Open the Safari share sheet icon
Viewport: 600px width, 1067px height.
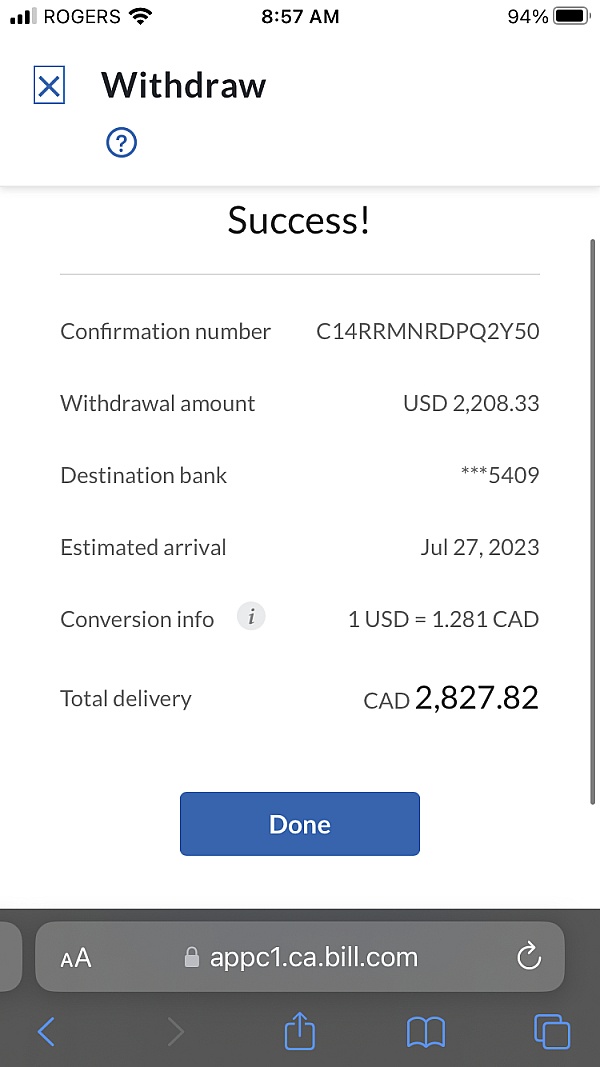click(300, 1031)
